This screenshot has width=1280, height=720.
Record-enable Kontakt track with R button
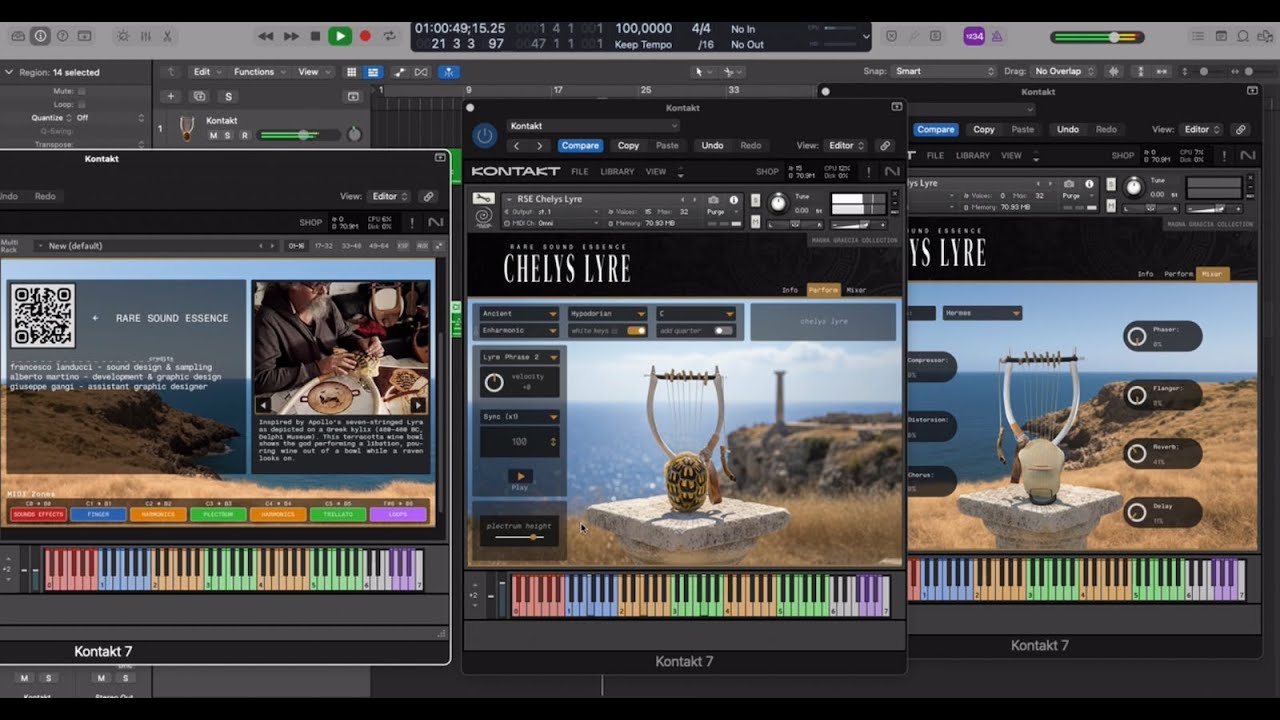click(x=245, y=135)
